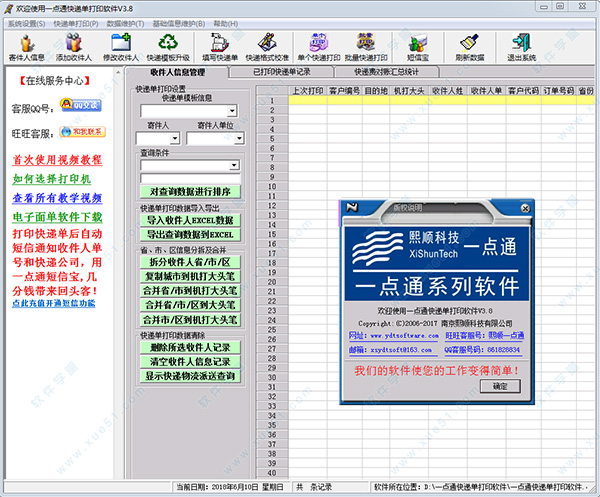Viewport: 600px width, 497px height.
Task: Open 如何选择打印机 link
Action: (52, 179)
